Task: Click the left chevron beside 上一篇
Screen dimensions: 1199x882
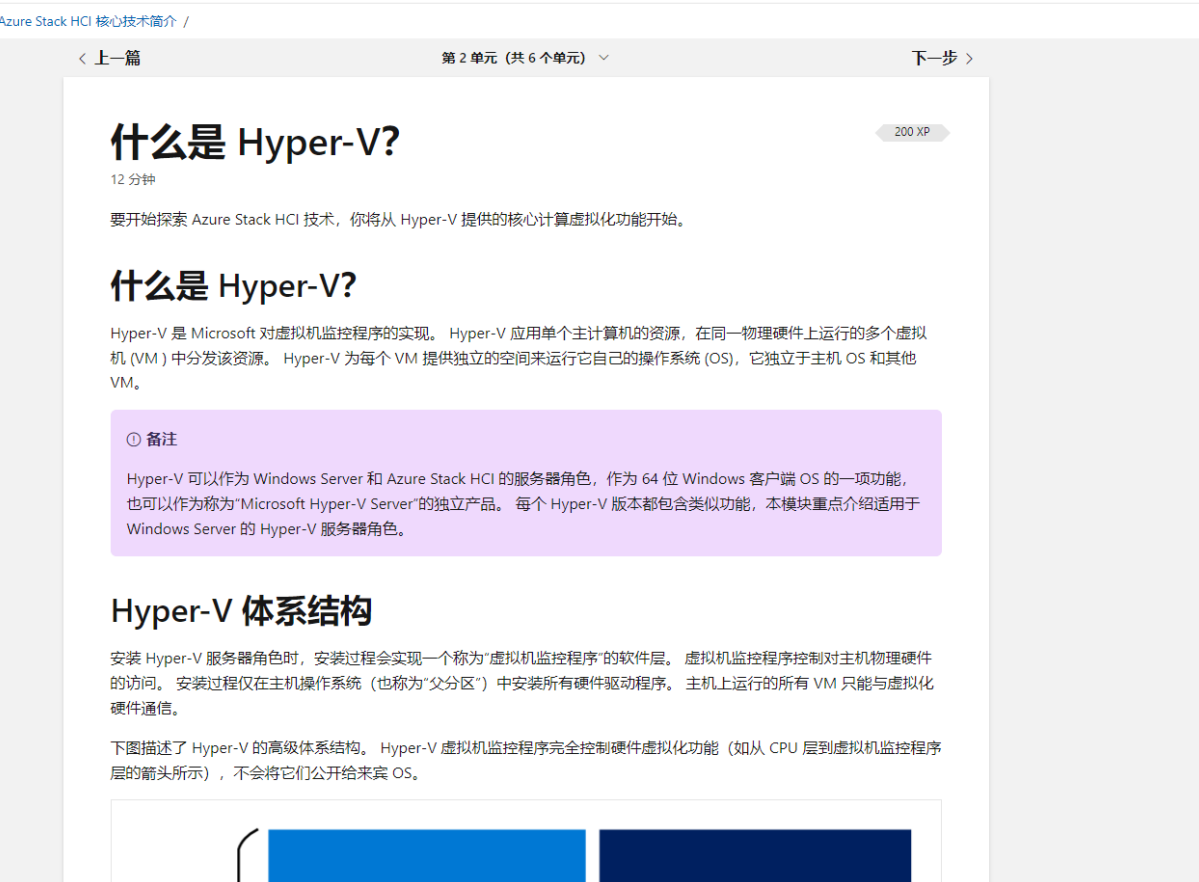Action: point(82,58)
